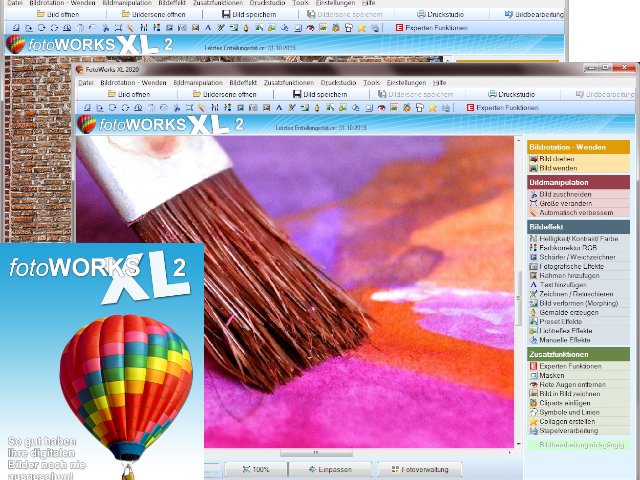The image size is (640, 480).
Task: Open Einstellungen menu in the front window
Action: coord(406,82)
